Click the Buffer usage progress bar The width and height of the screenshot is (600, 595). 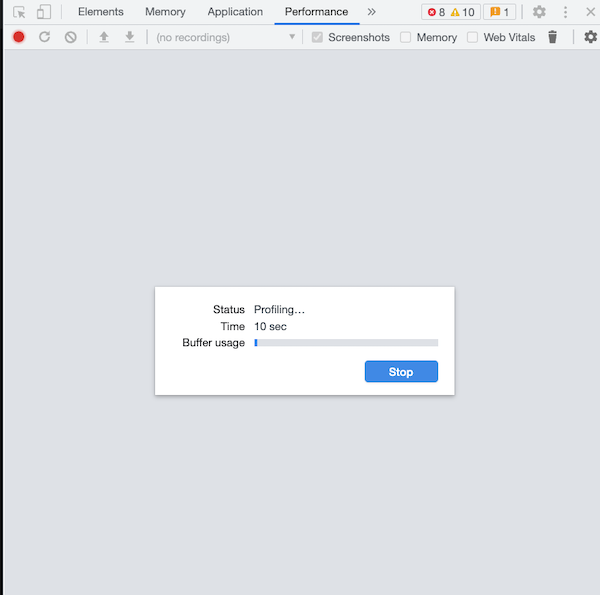(x=346, y=343)
